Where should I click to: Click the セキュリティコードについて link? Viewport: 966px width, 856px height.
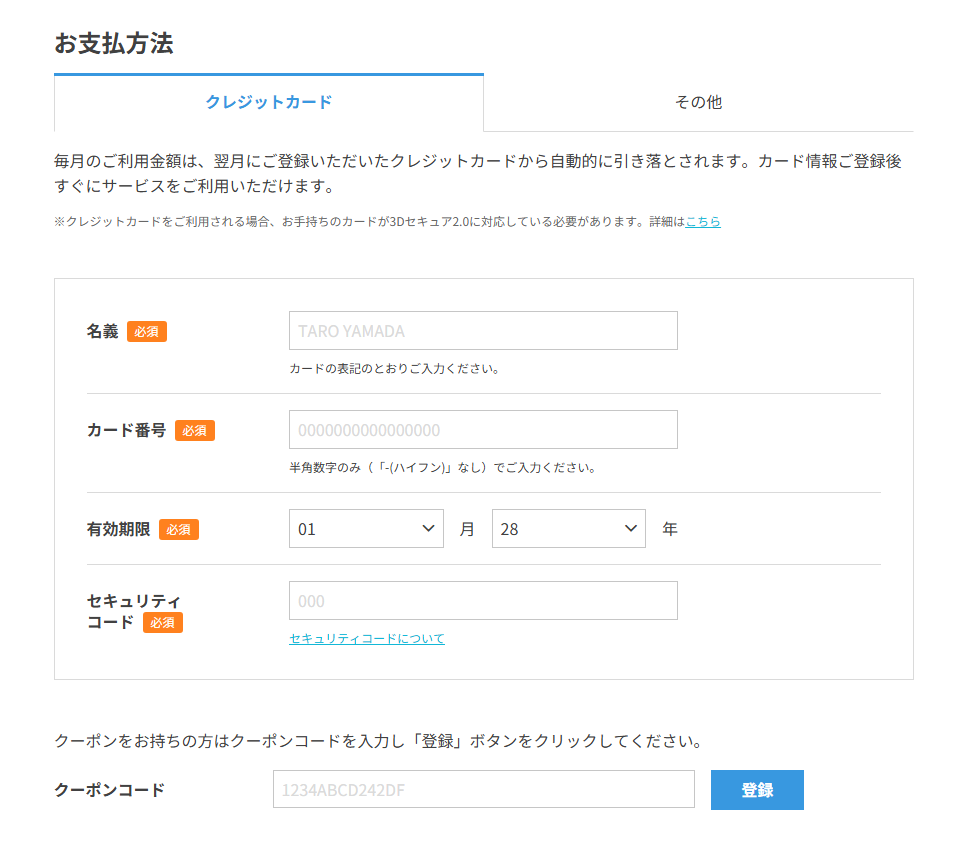point(366,638)
